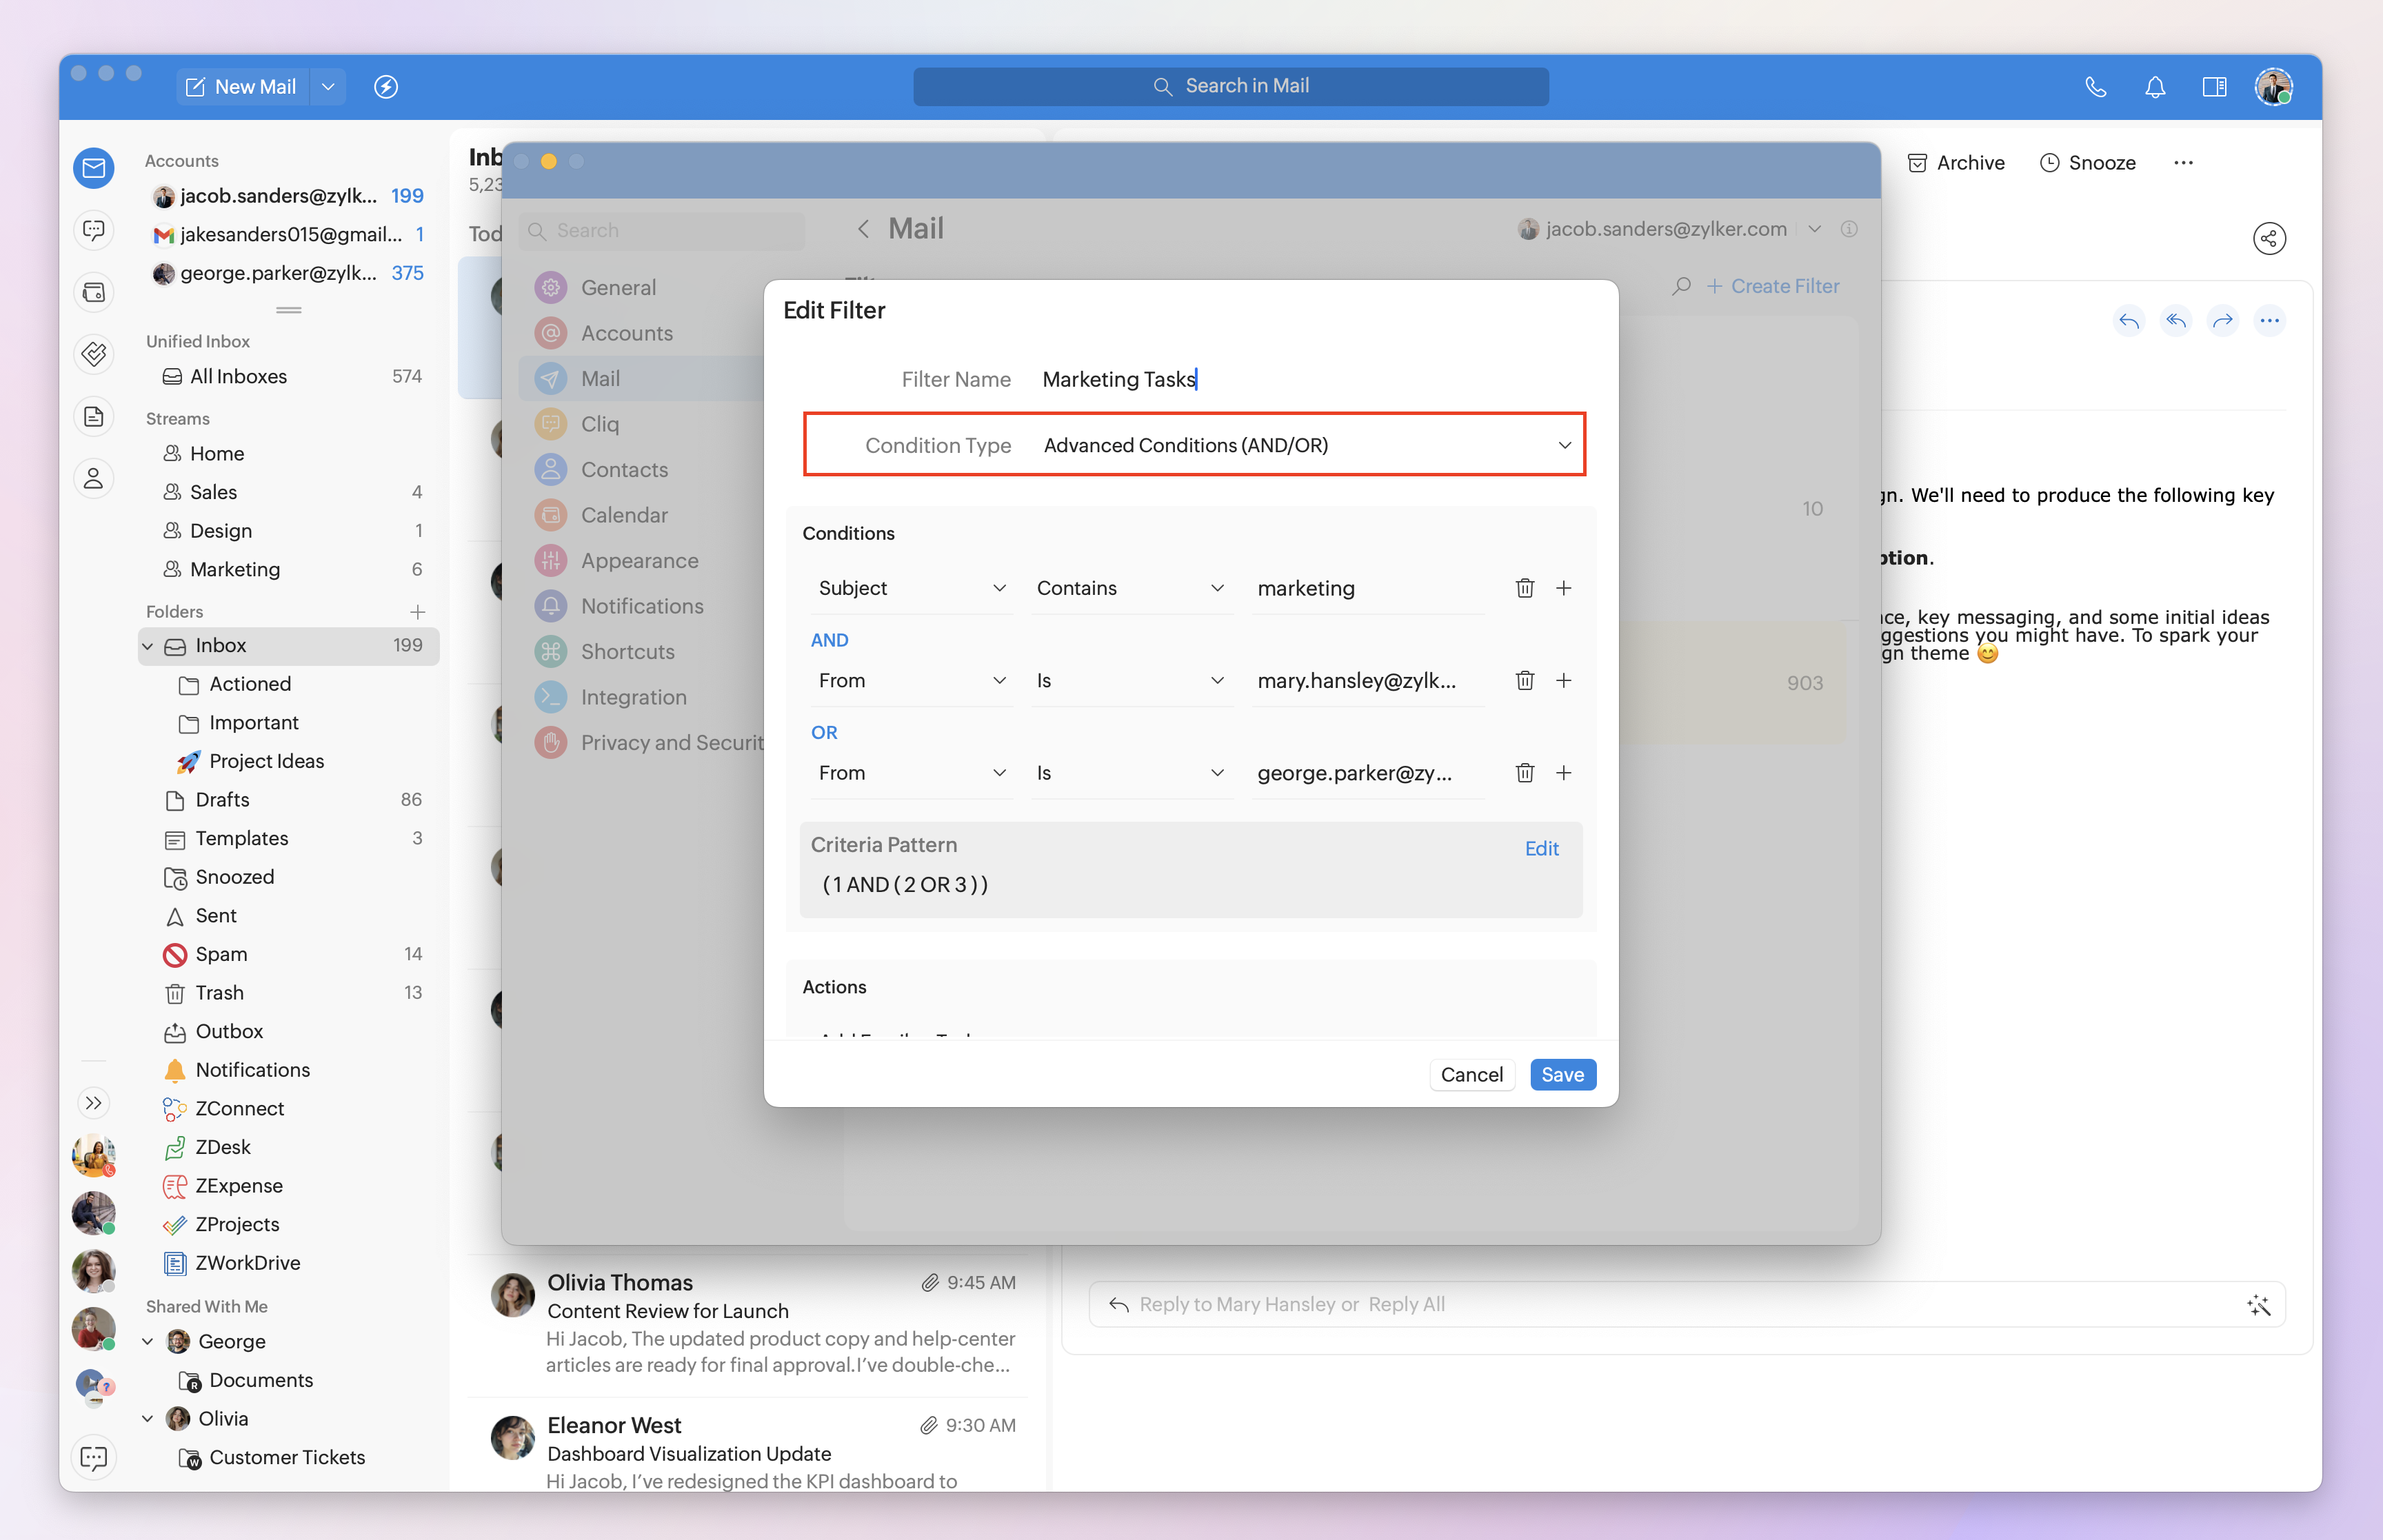The image size is (2383, 1540).
Task: Add a new folder with plus icon
Action: pos(418,611)
